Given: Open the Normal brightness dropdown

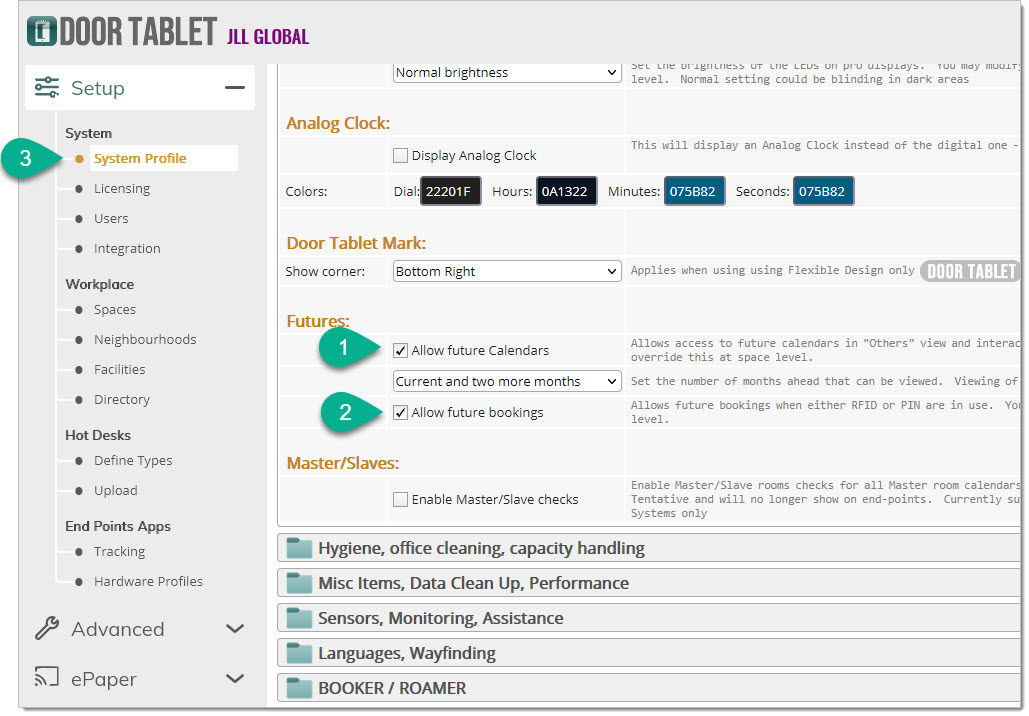Looking at the screenshot, I should tap(506, 73).
